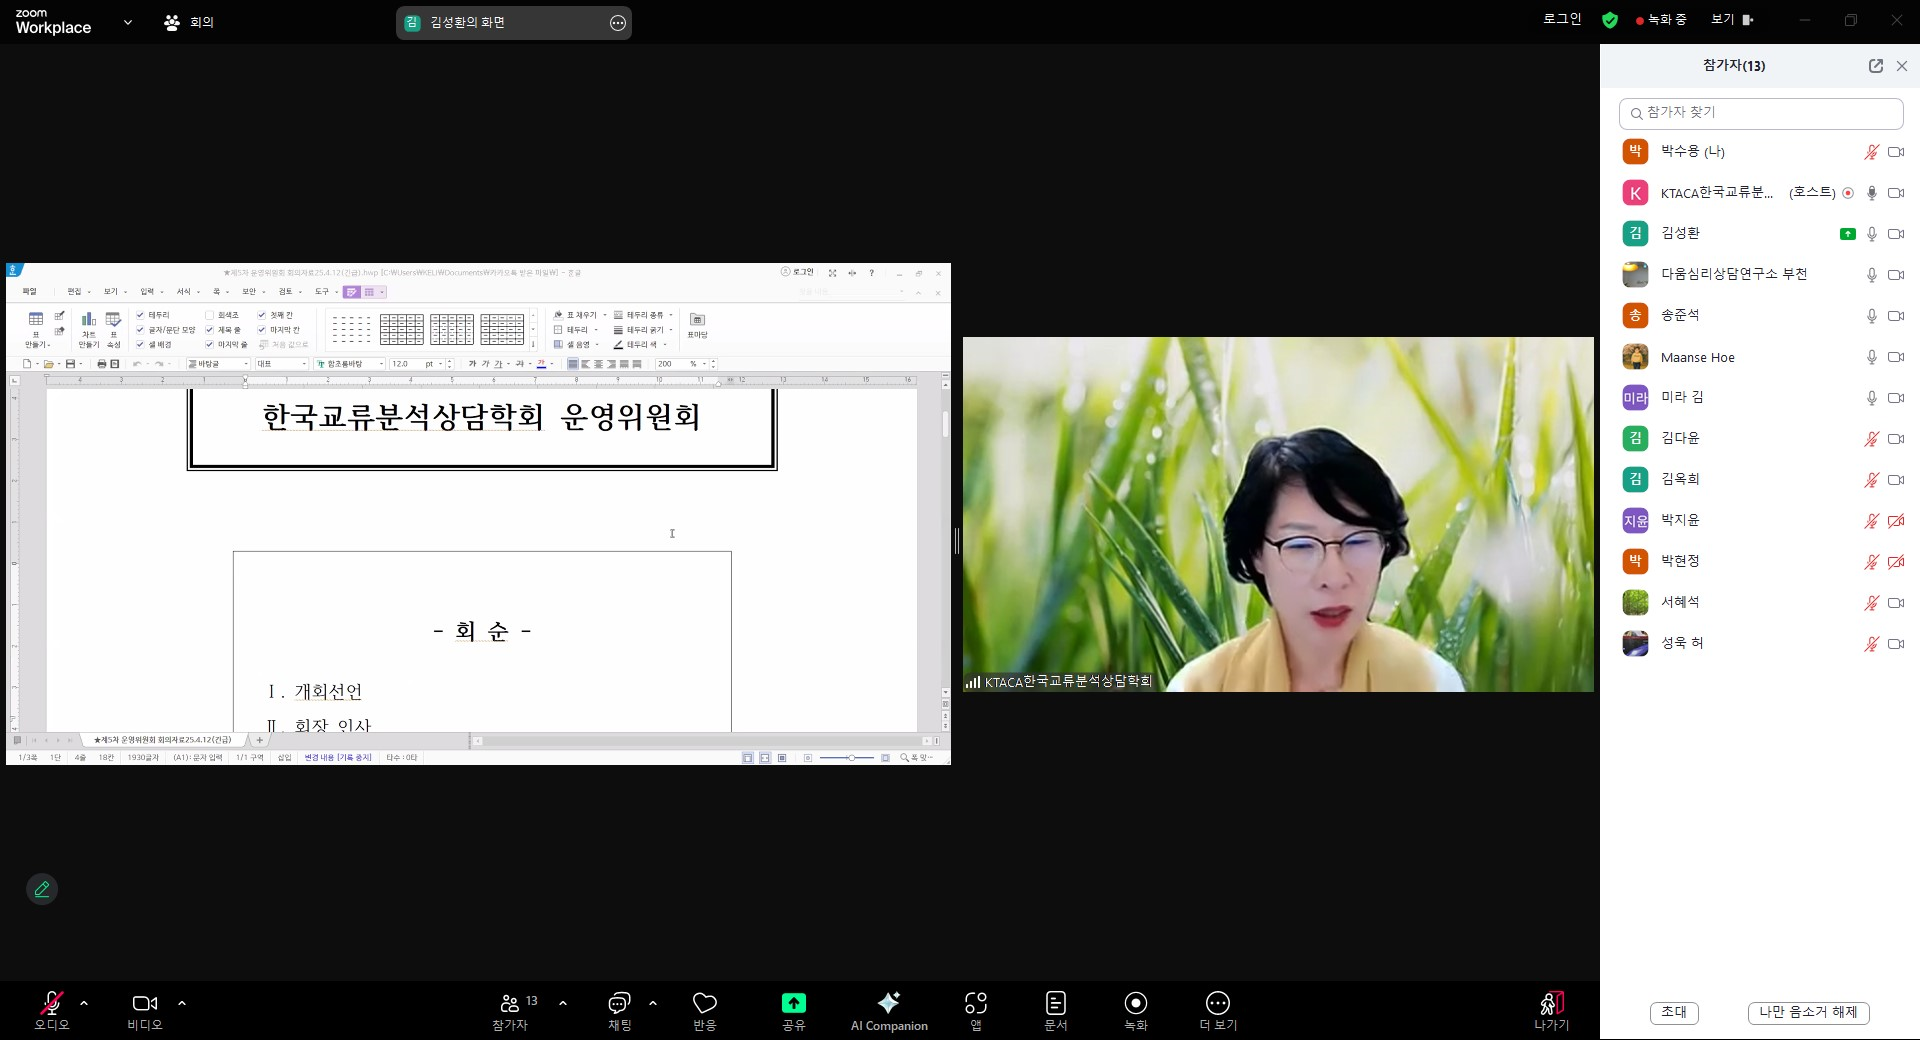The image size is (1920, 1040).
Task: Open the Zoom Workplace dropdown chevron
Action: pyautogui.click(x=127, y=22)
